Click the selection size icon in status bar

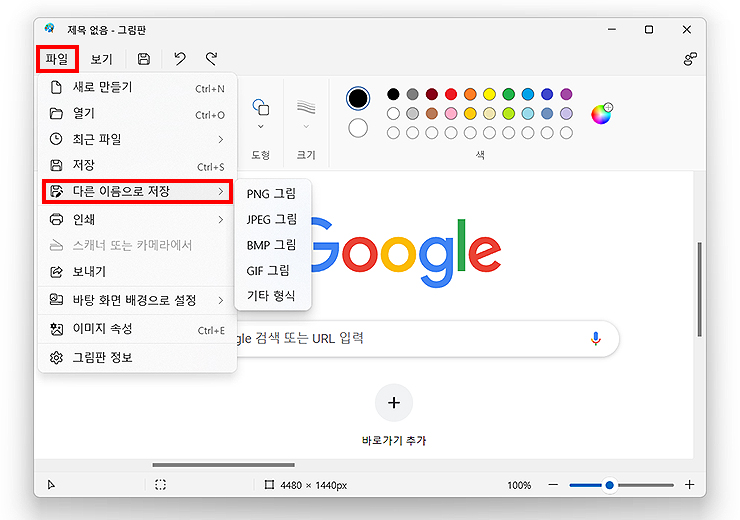160,485
